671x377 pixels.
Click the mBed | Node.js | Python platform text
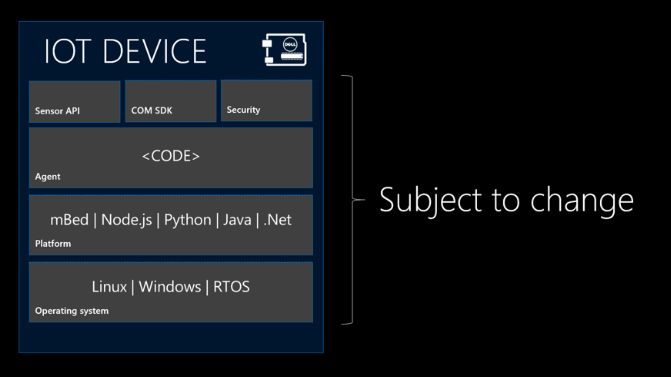(171, 220)
